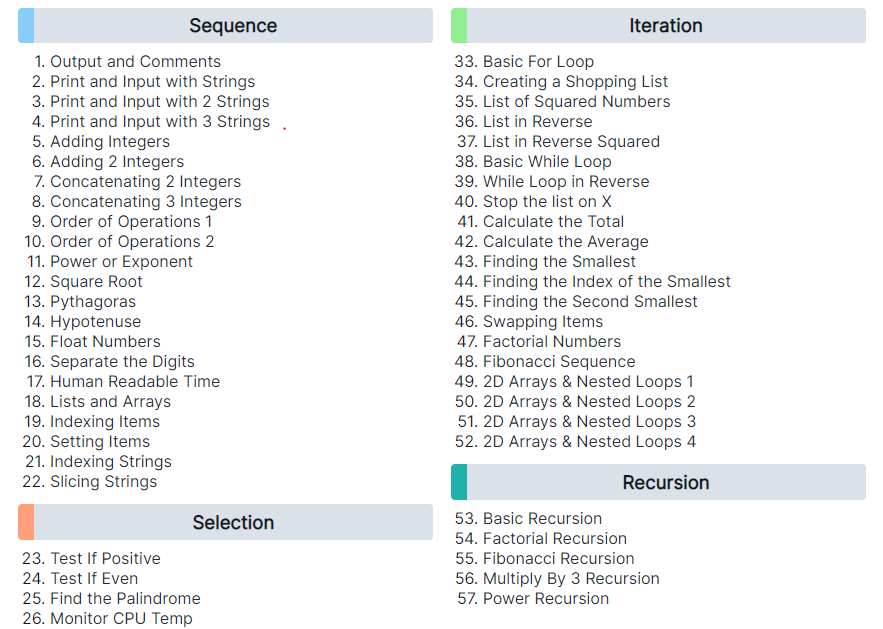Open Finding the Index of the Smallest
883x629 pixels.
(x=606, y=282)
